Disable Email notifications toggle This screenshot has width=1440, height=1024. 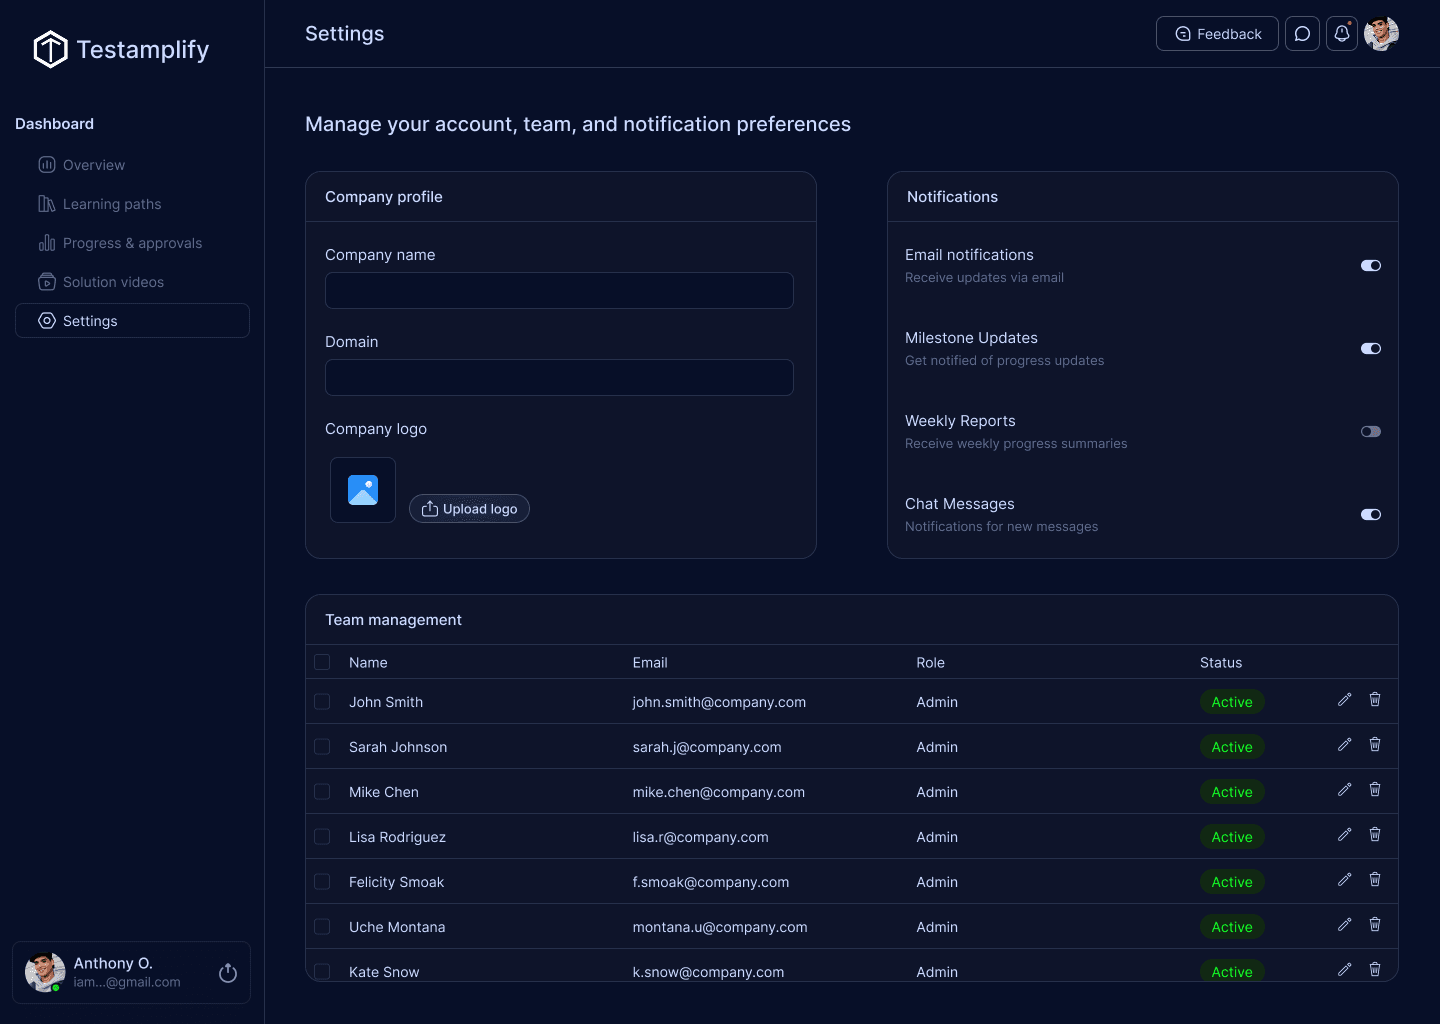click(x=1371, y=266)
